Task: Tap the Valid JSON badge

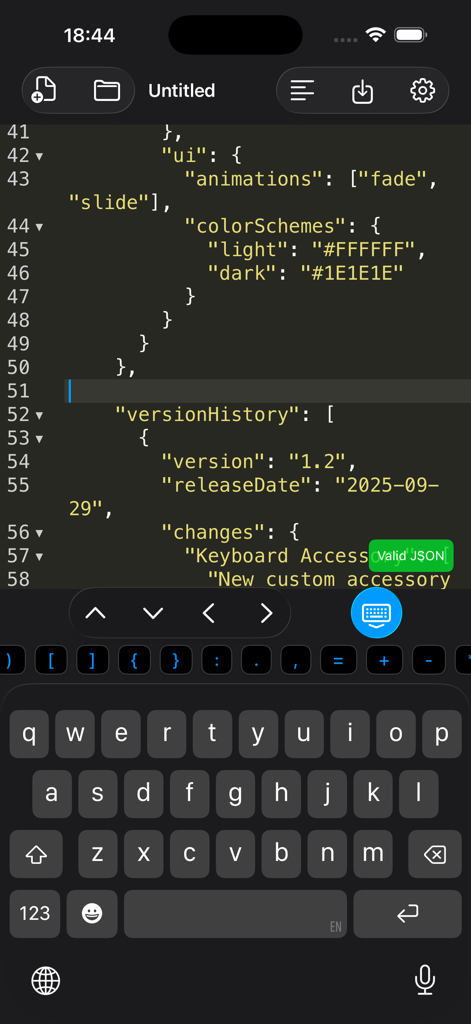Action: pyautogui.click(x=411, y=556)
